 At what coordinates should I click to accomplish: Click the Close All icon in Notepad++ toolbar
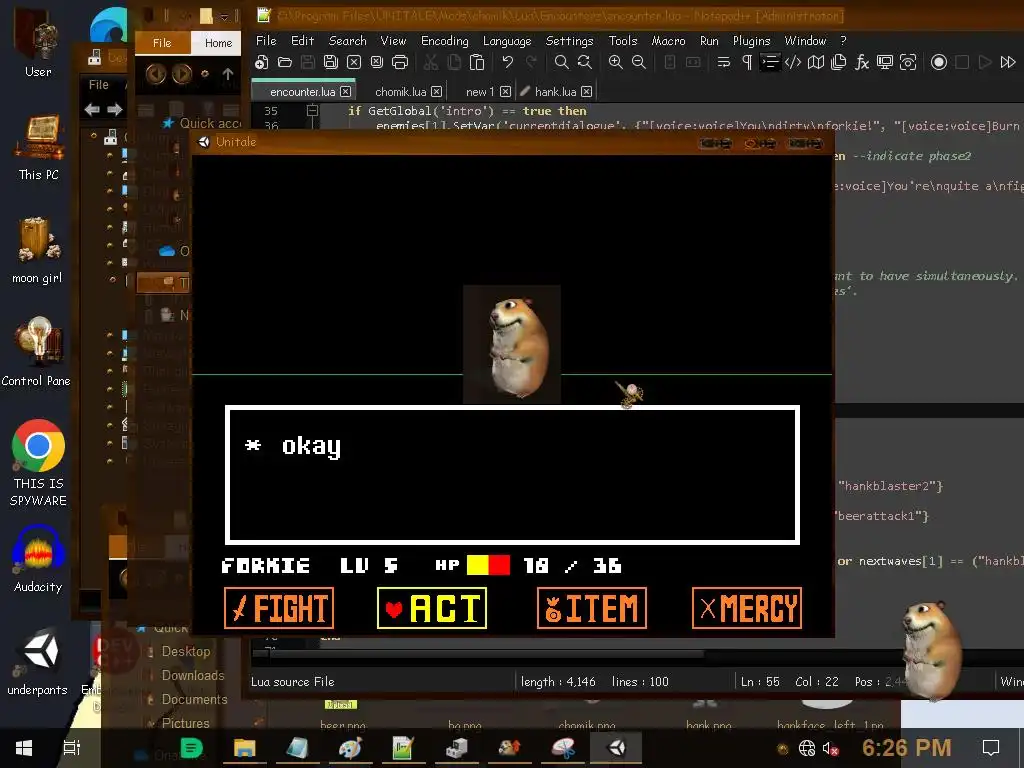tap(377, 62)
